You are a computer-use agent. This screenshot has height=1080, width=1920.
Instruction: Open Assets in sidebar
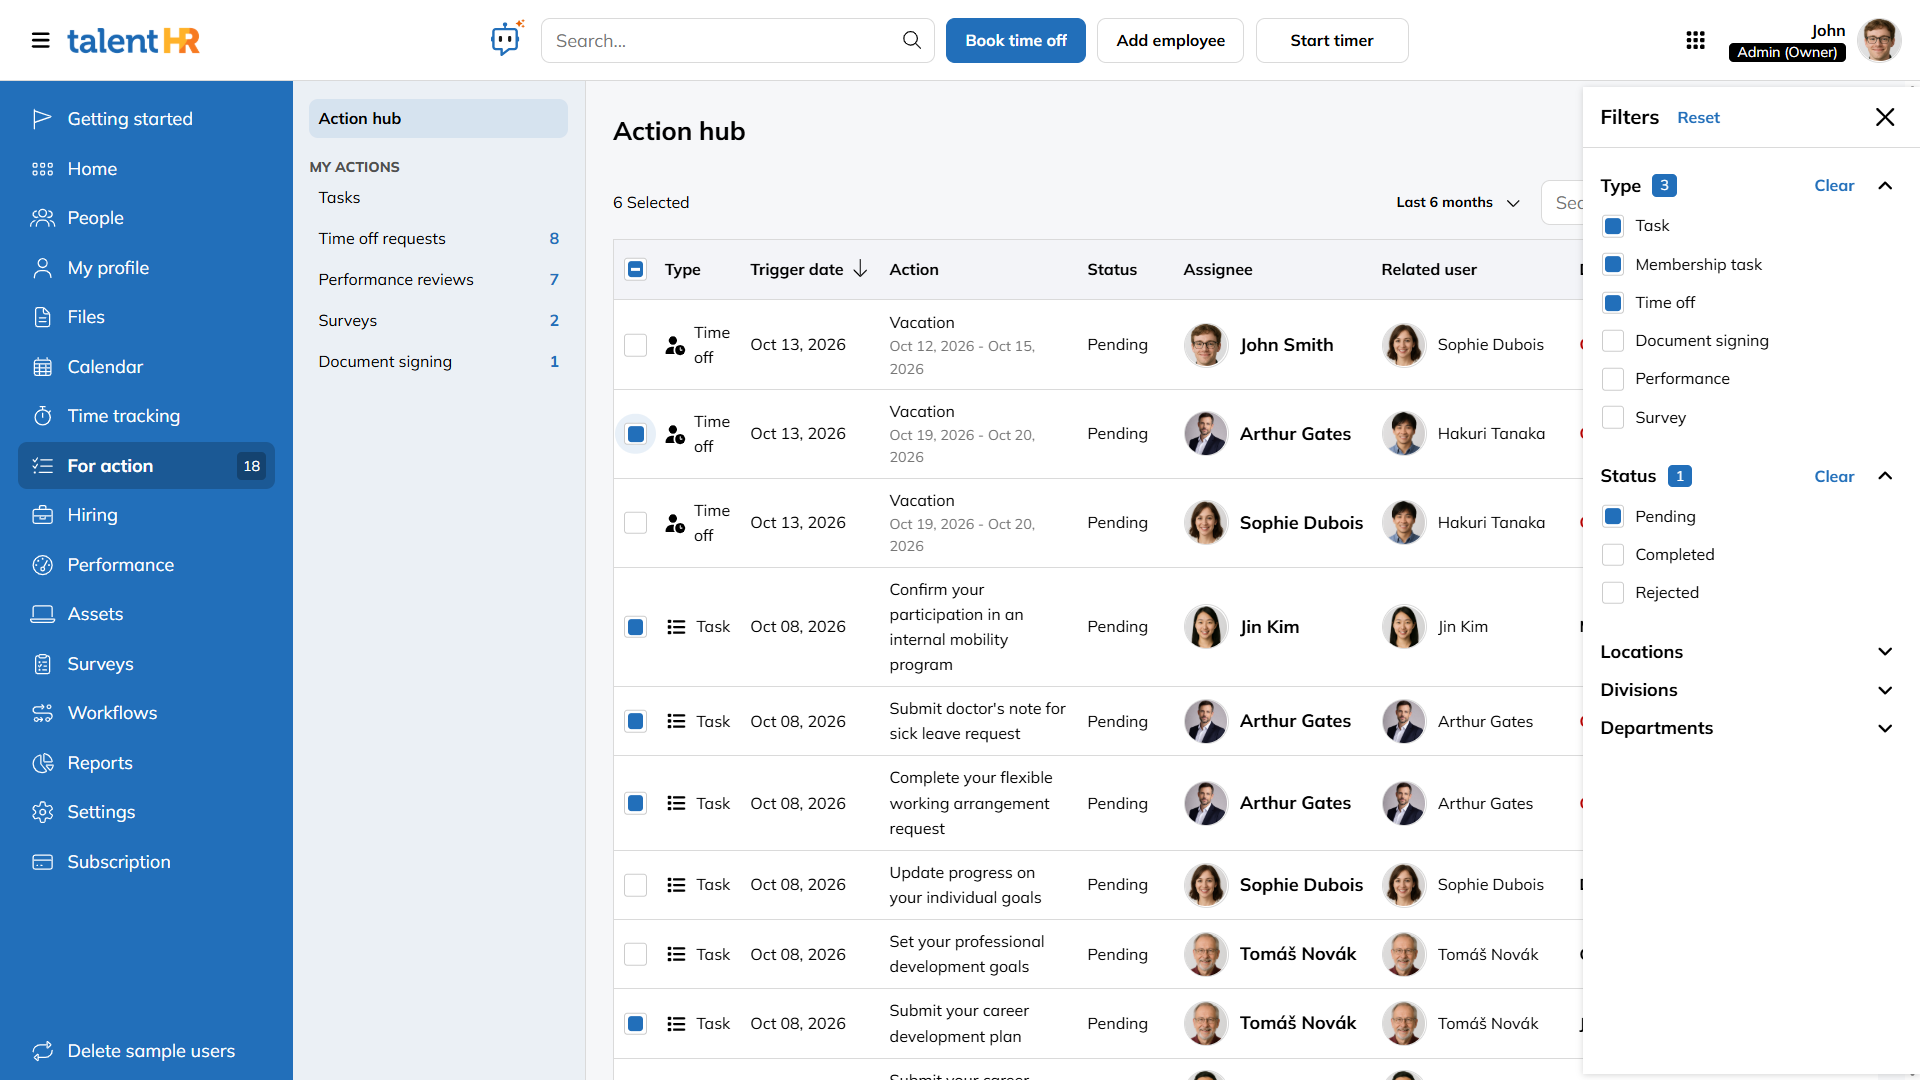pyautogui.click(x=146, y=614)
